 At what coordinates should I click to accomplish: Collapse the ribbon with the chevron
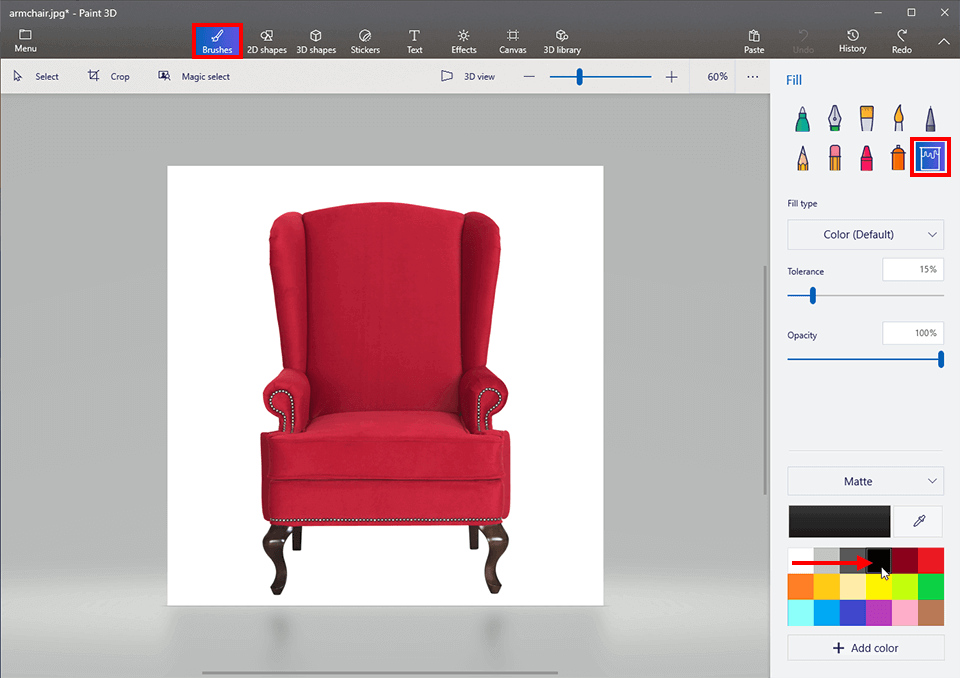pyautogui.click(x=943, y=42)
